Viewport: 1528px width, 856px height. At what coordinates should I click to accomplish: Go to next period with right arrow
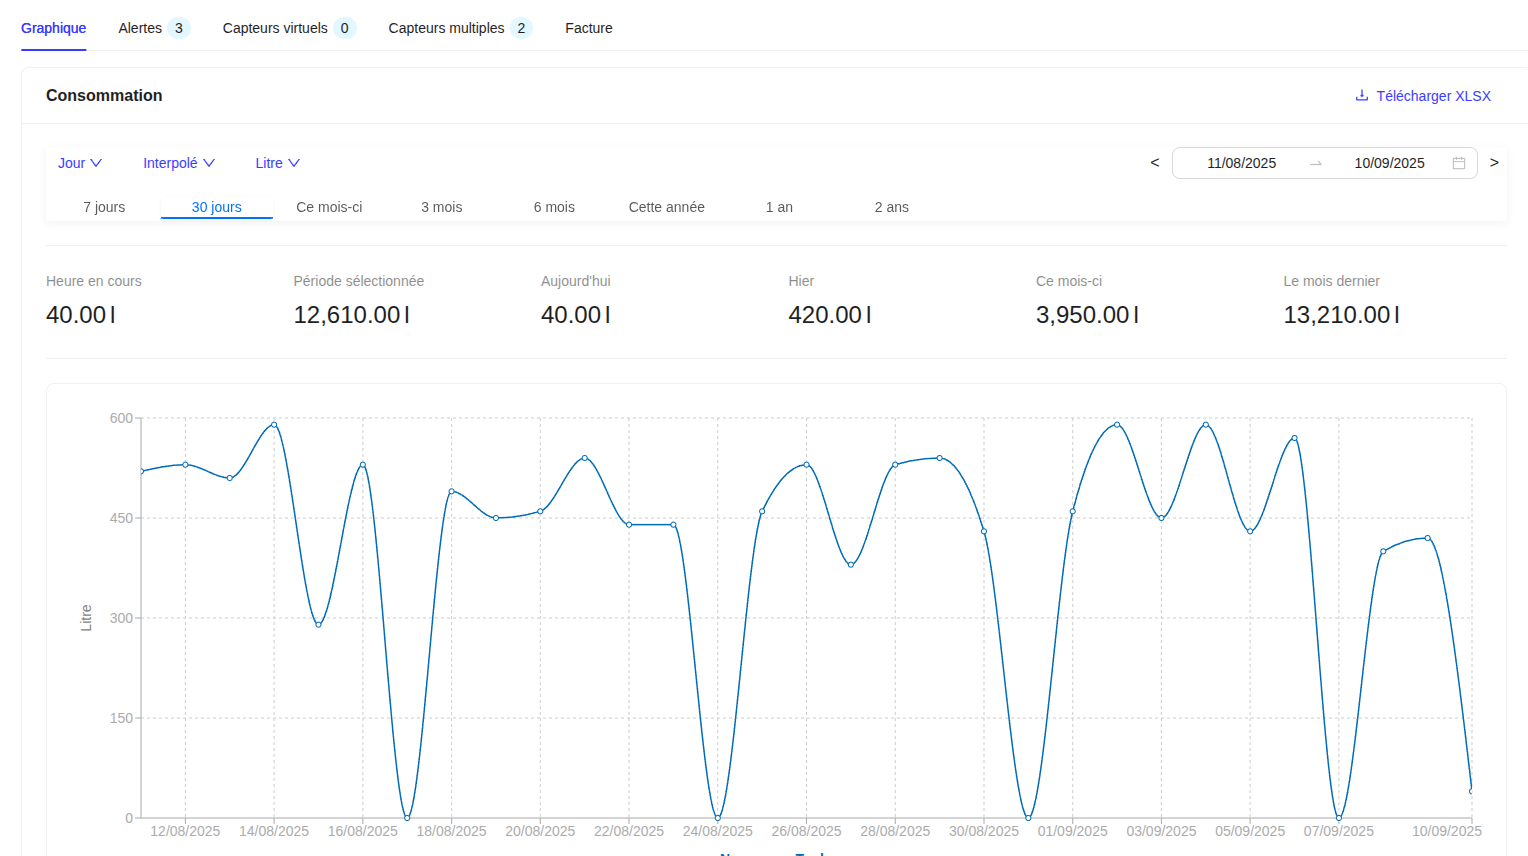(x=1494, y=163)
